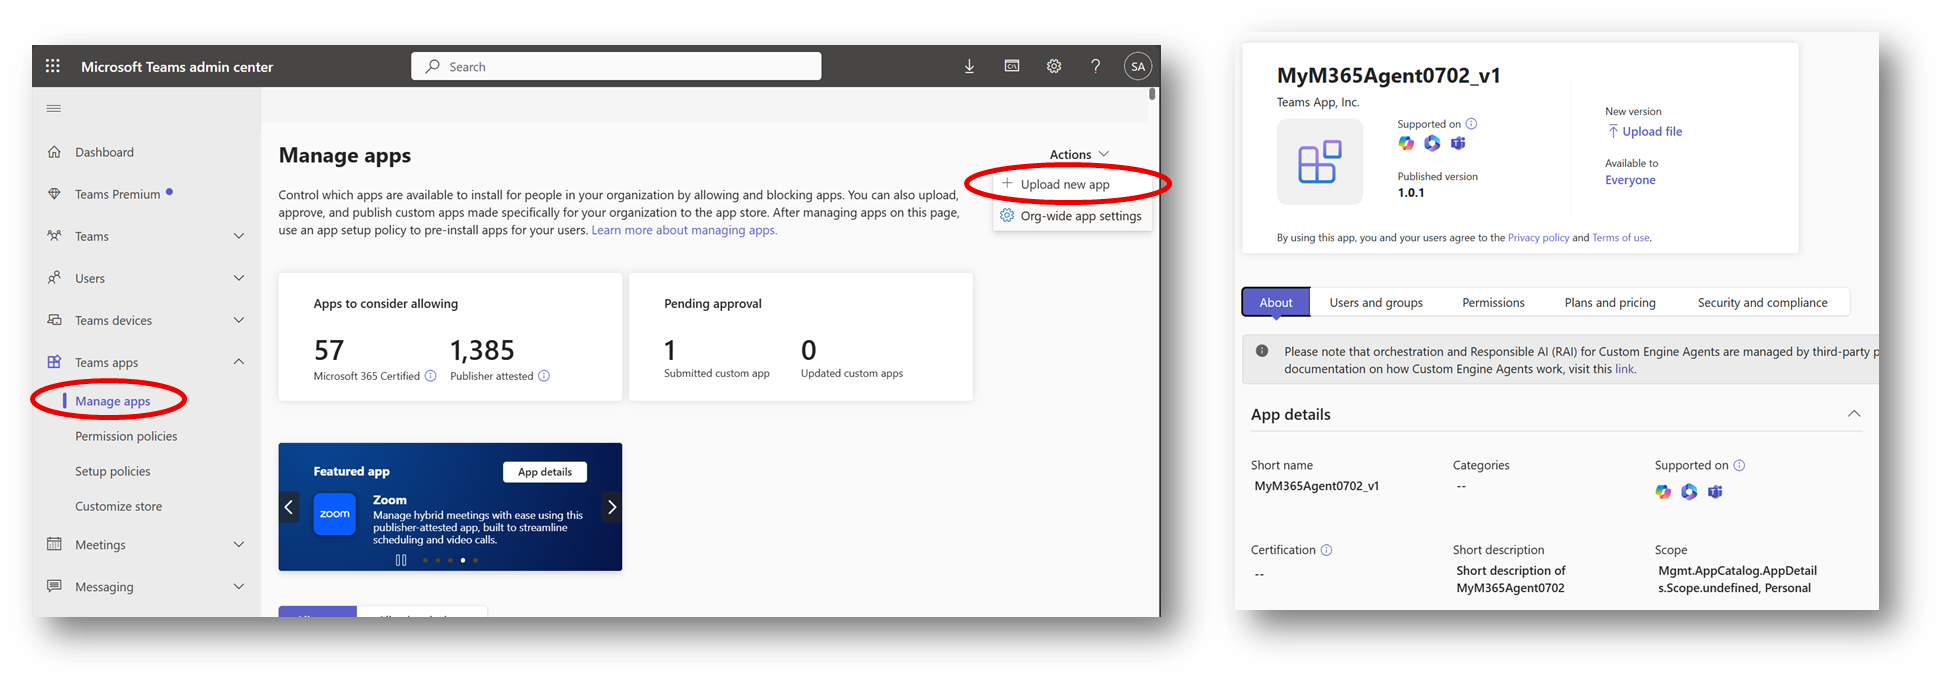Open the app launcher waffle icon
Viewport: 1944px width, 682px height.
point(53,66)
